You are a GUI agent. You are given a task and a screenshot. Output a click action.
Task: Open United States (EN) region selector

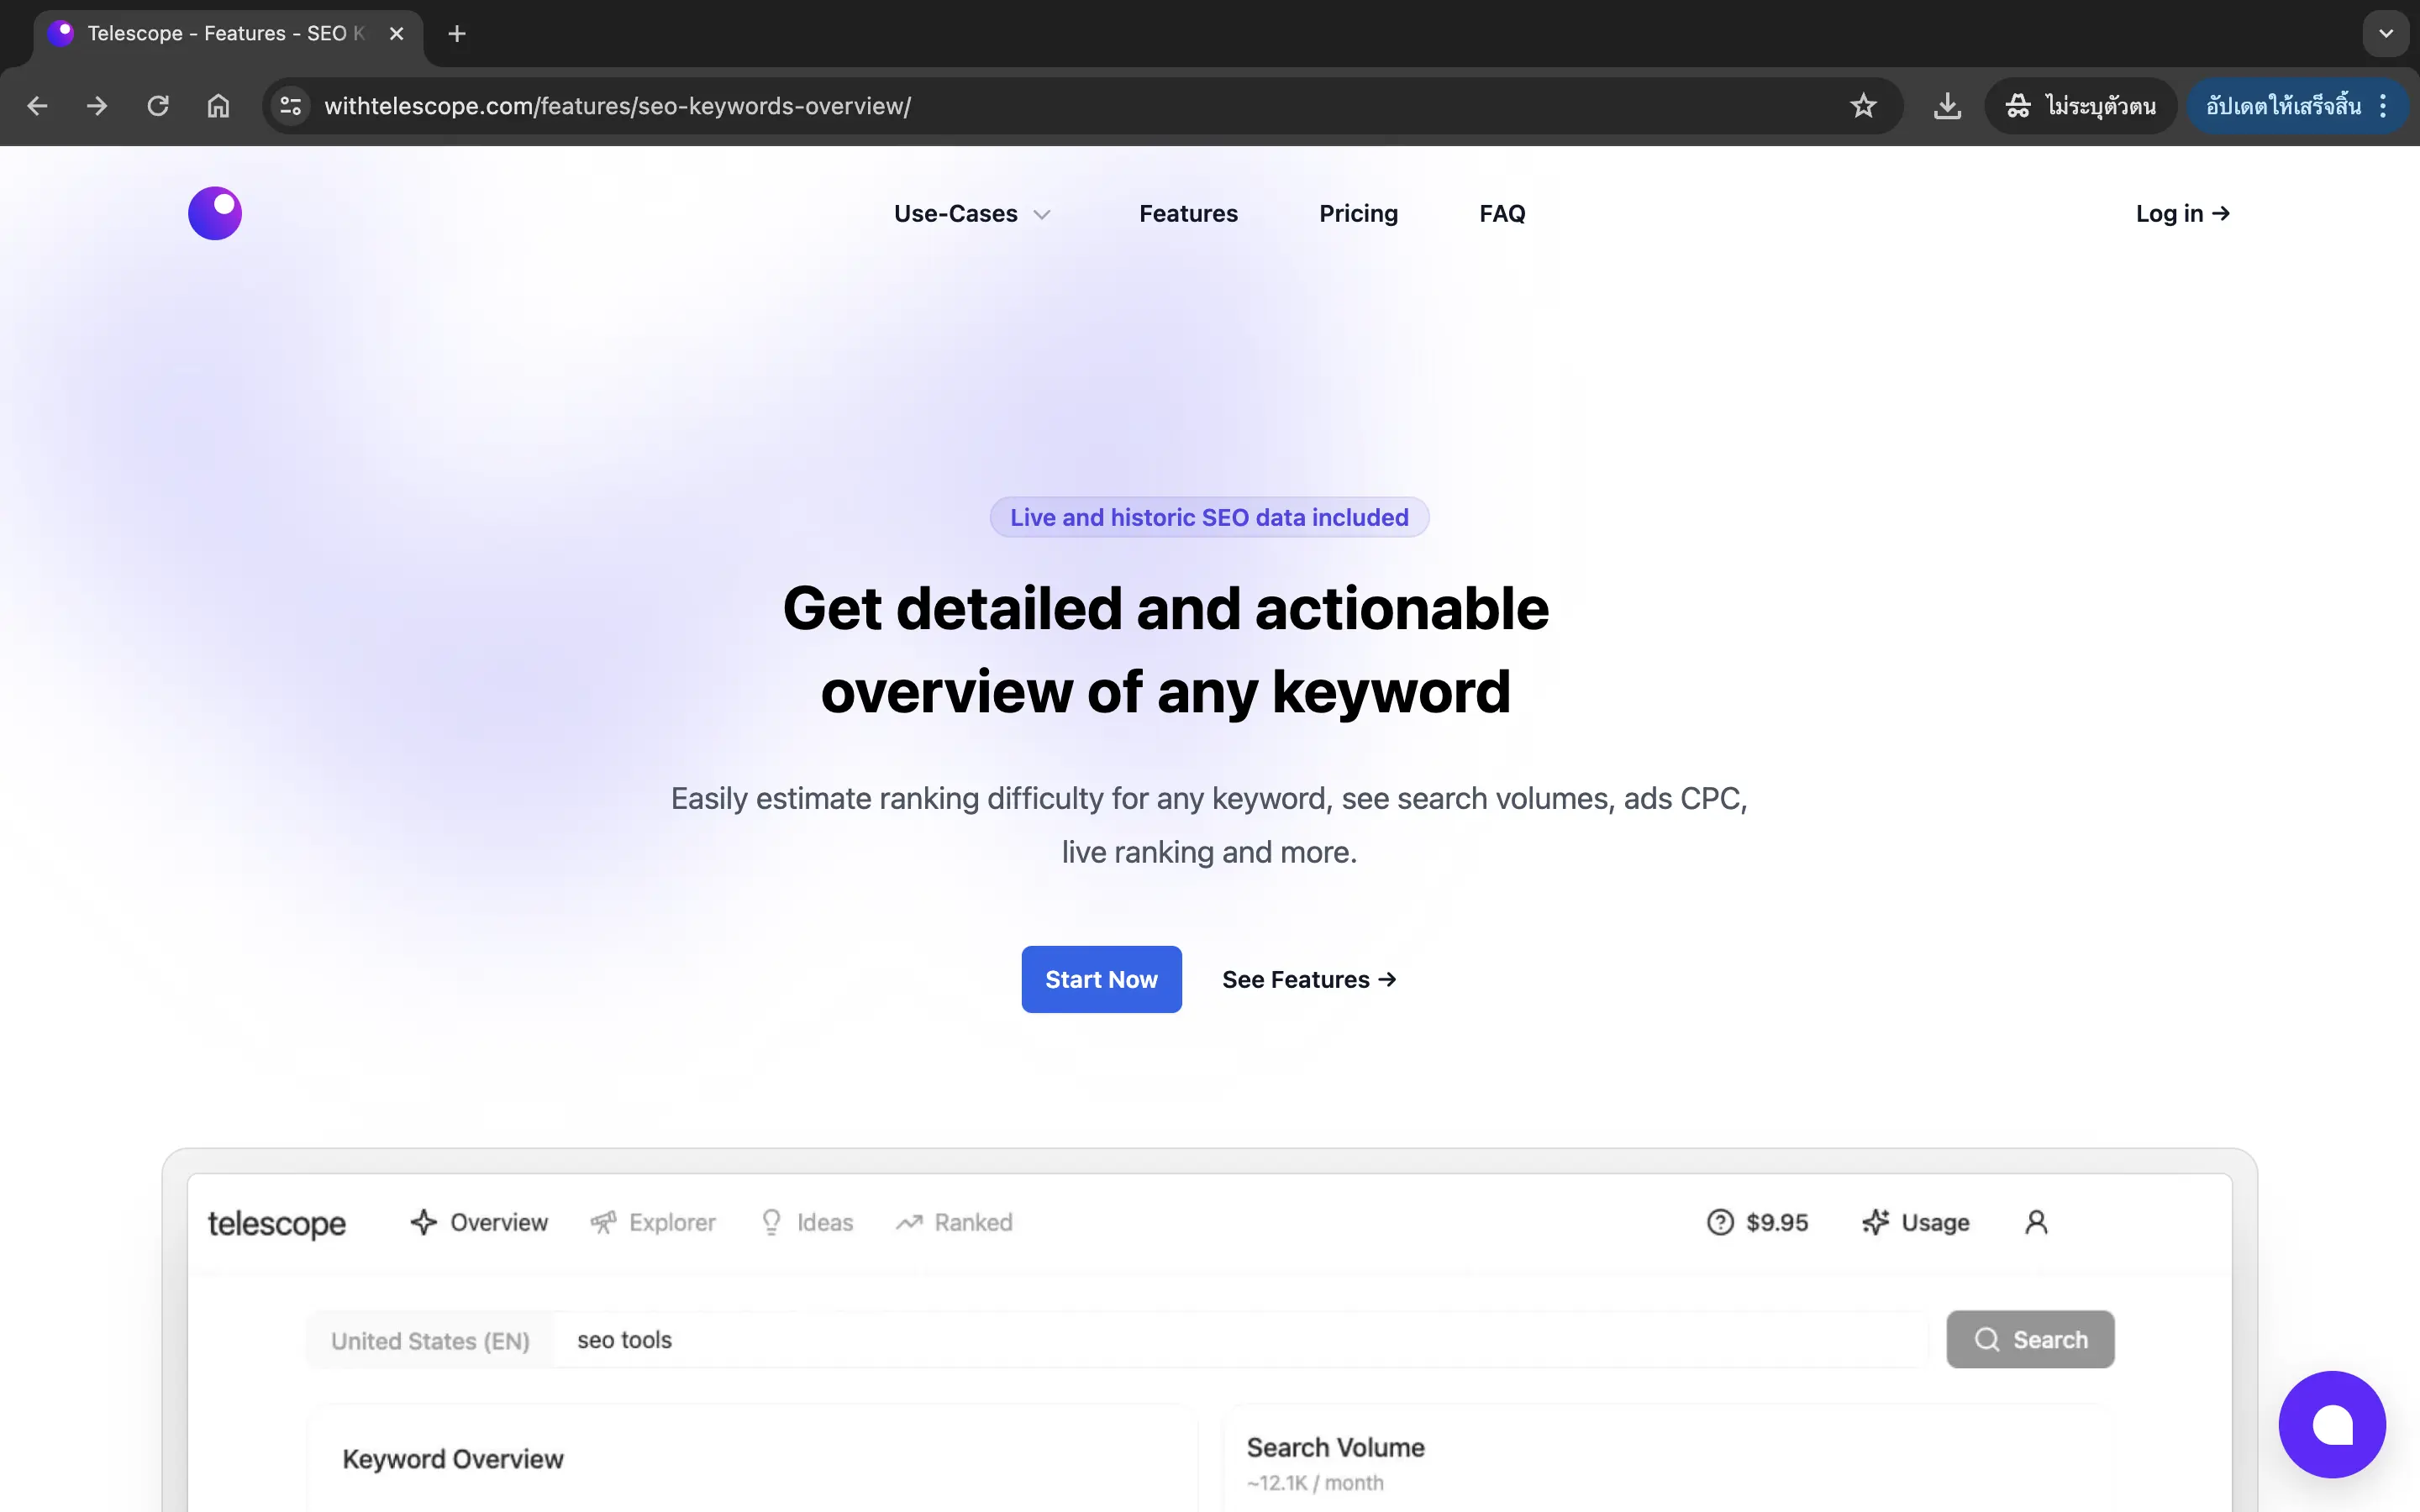click(x=430, y=1340)
